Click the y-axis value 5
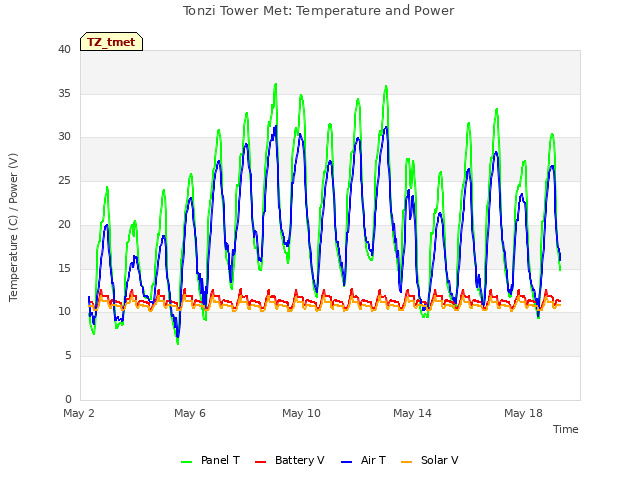Screen dimensions: 640x480 pos(68,356)
